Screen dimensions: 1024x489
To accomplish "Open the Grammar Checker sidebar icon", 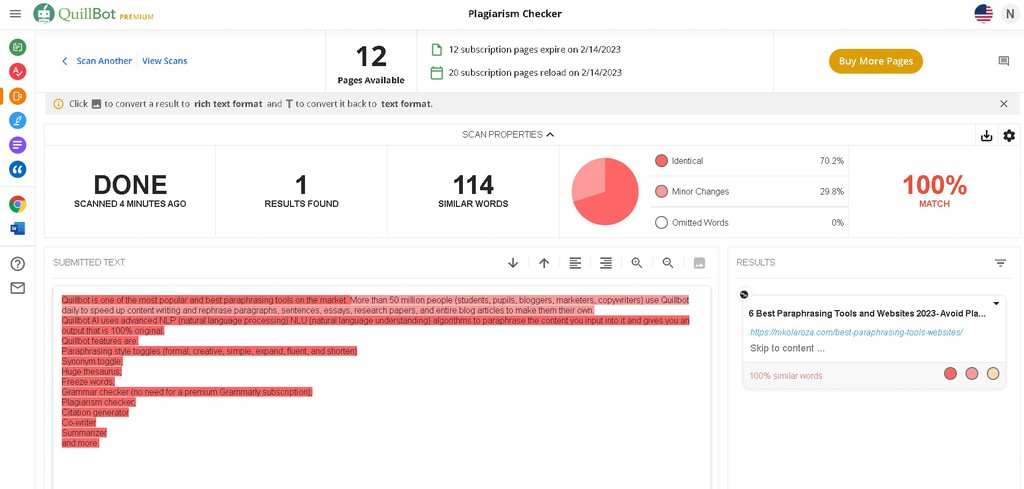I will [x=18, y=71].
